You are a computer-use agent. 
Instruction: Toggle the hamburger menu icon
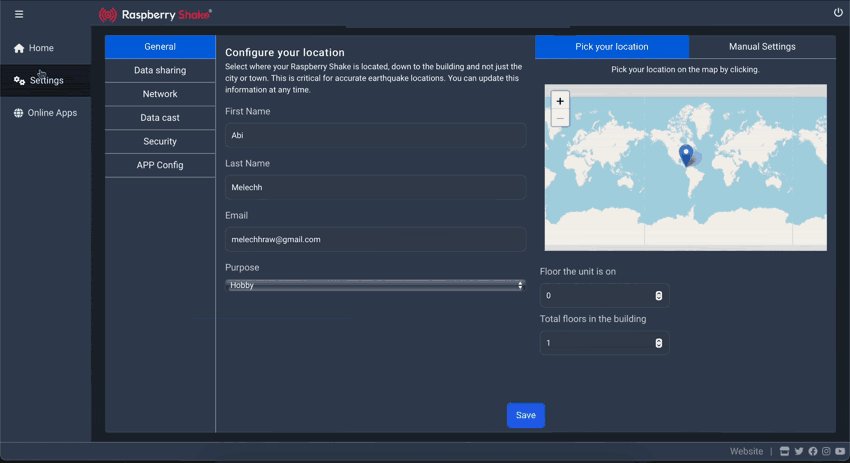(19, 14)
